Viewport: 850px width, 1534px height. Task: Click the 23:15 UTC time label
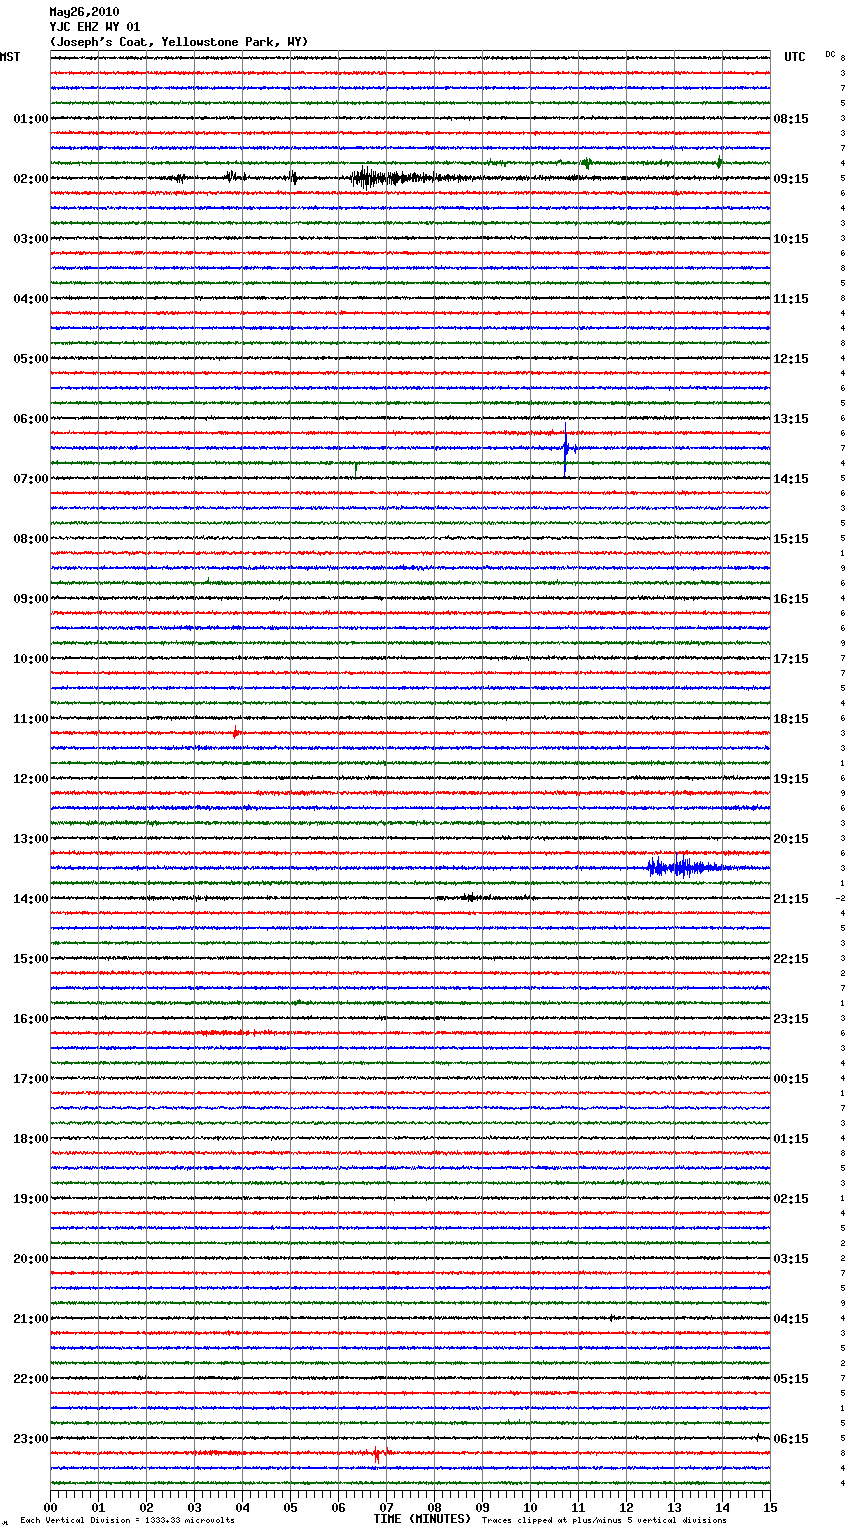pyautogui.click(x=791, y=1019)
